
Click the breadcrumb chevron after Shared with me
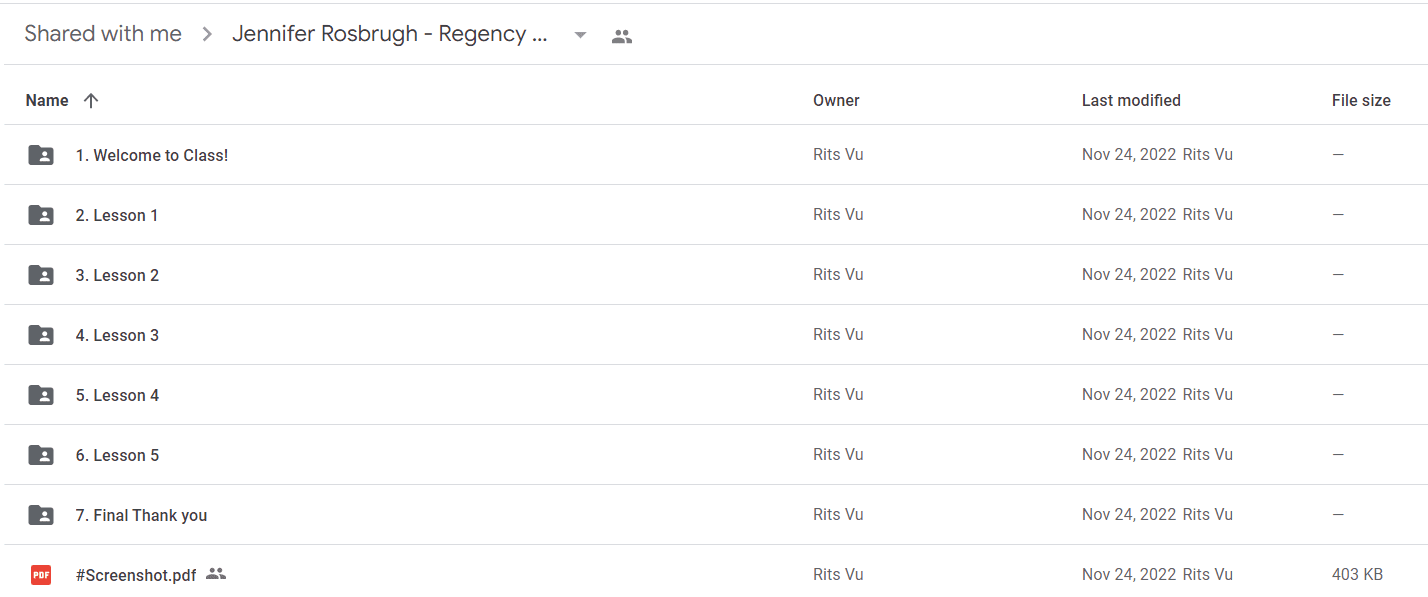(x=207, y=35)
